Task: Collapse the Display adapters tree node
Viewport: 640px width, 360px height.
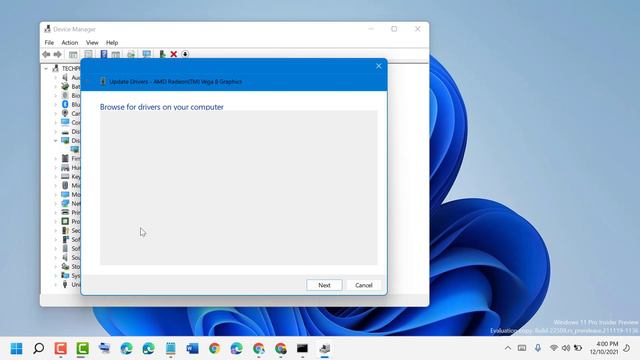Action: pos(56,140)
